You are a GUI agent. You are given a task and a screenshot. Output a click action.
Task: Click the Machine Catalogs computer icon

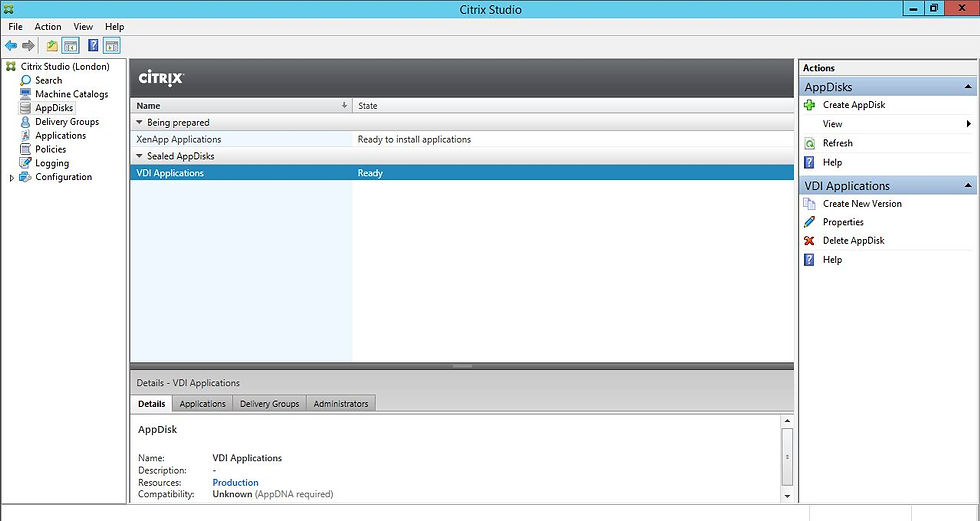pyautogui.click(x=25, y=94)
